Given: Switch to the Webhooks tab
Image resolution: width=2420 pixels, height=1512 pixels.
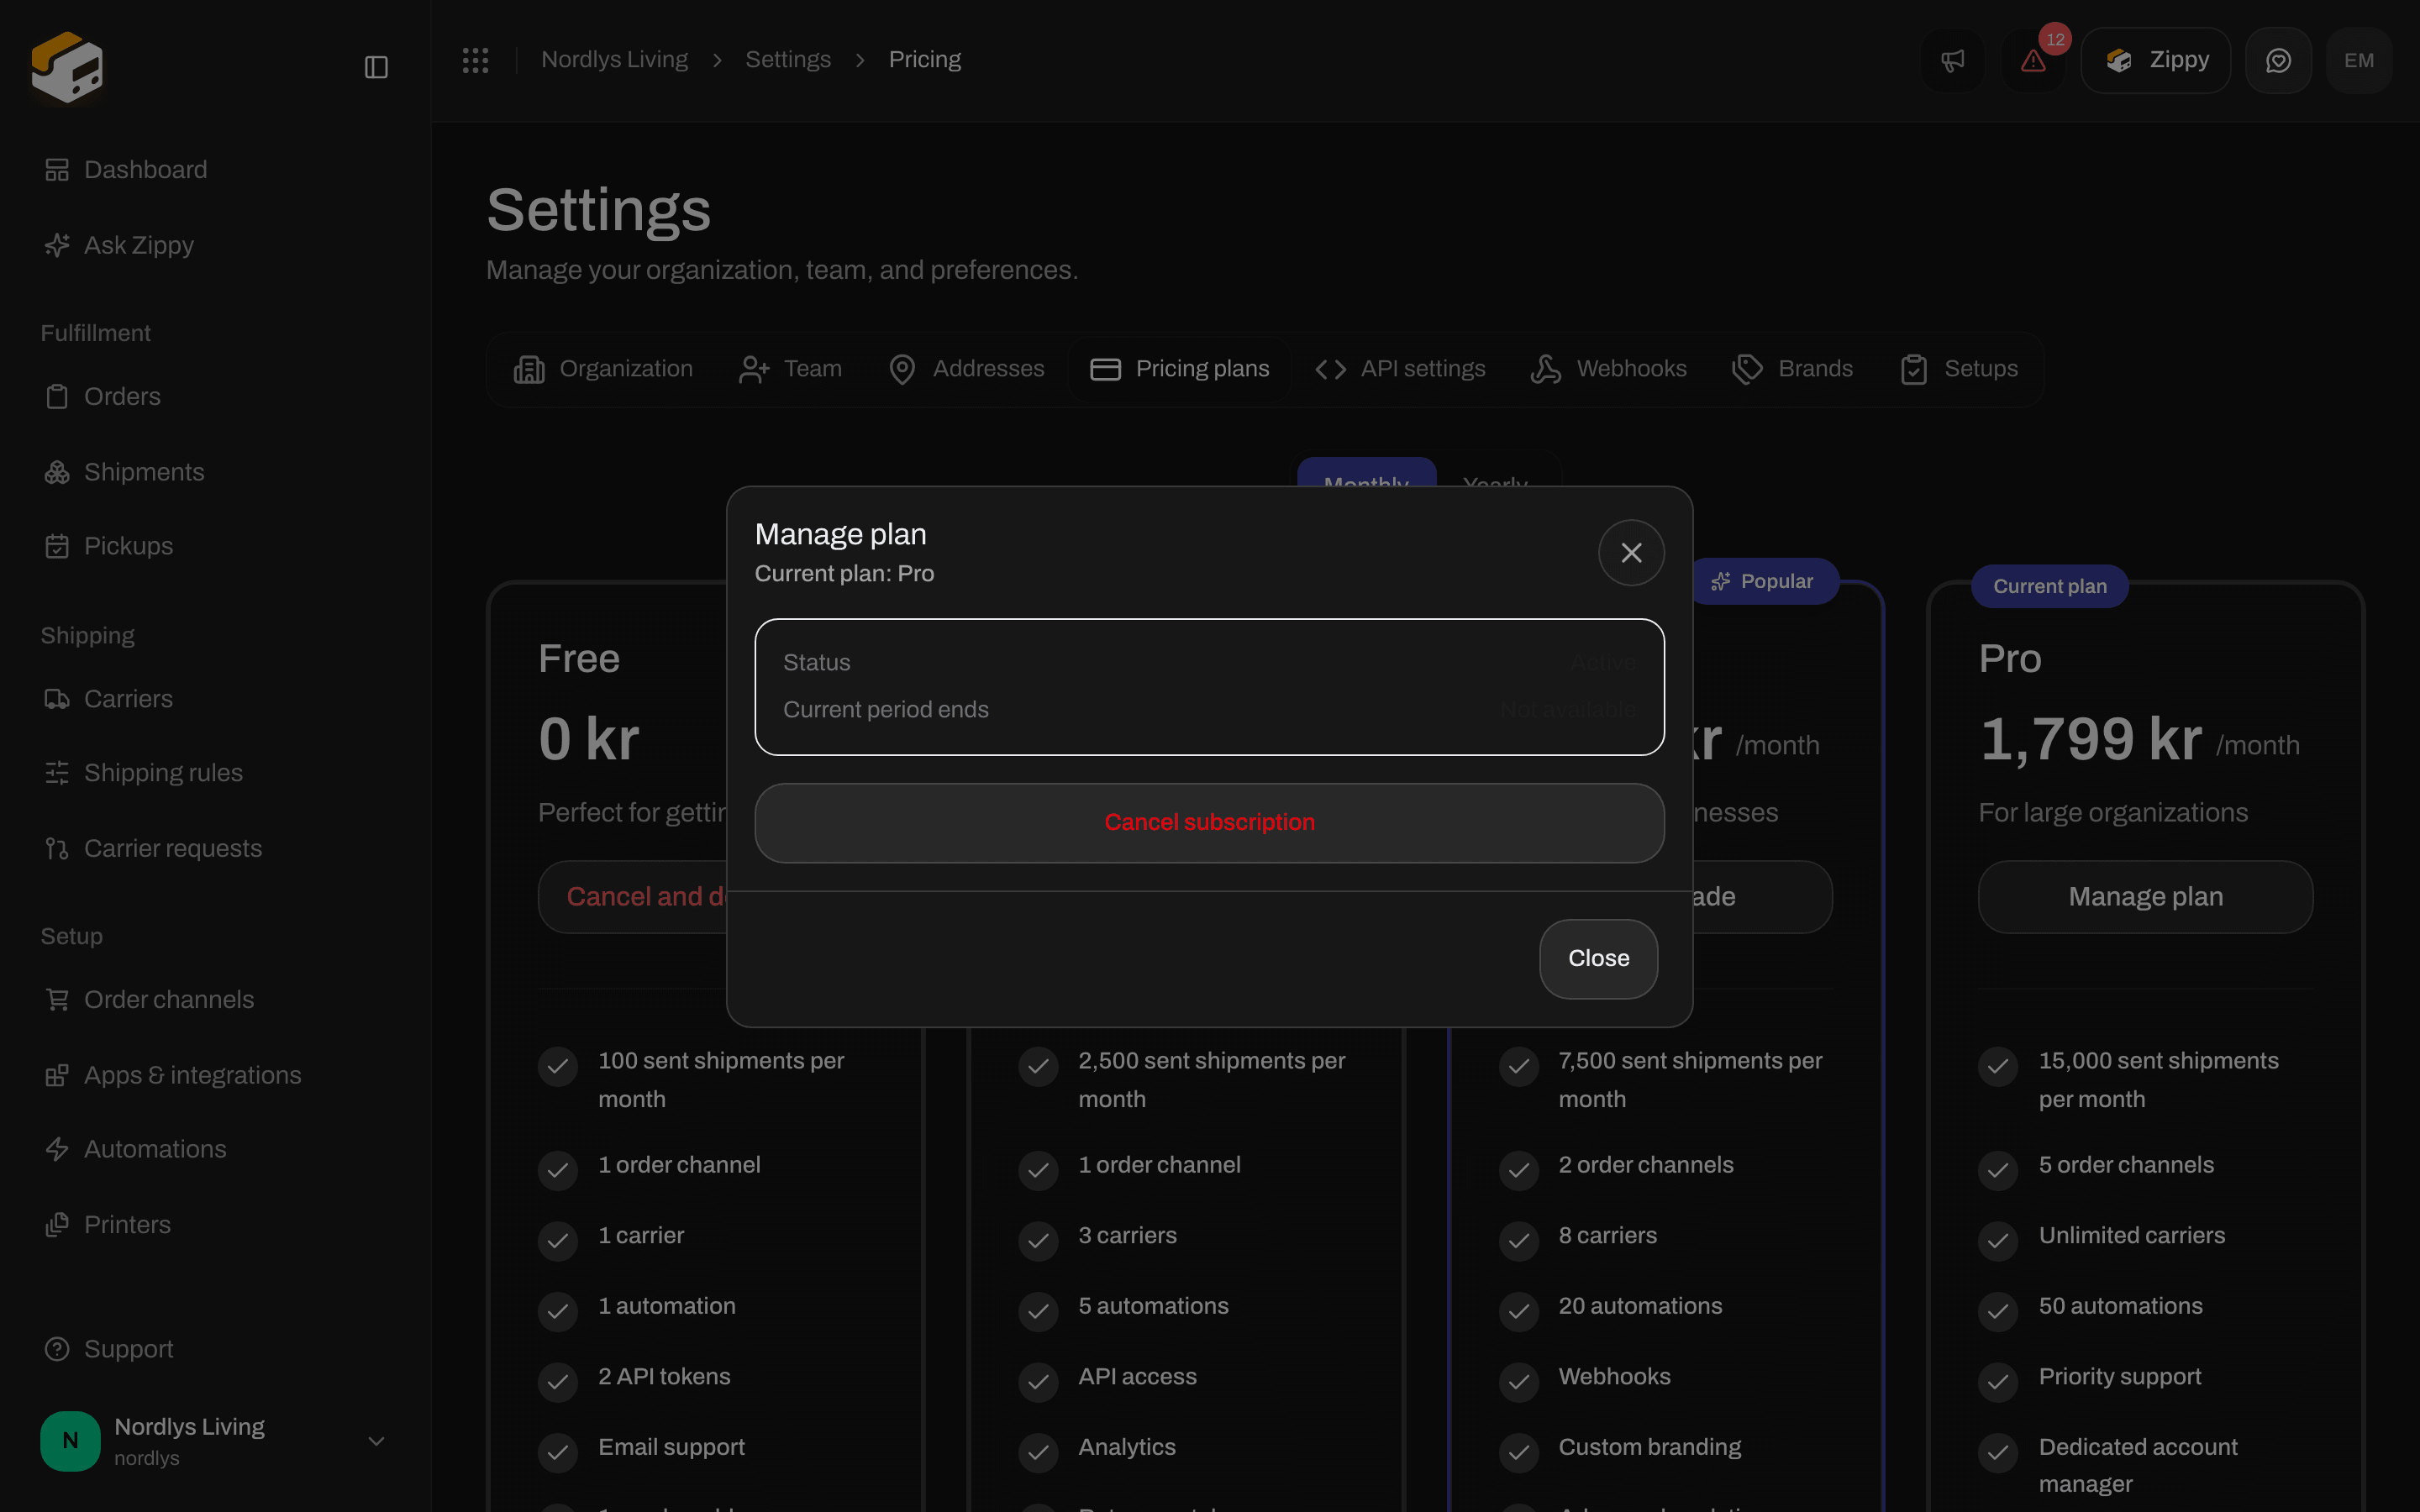Looking at the screenshot, I should click(1608, 370).
